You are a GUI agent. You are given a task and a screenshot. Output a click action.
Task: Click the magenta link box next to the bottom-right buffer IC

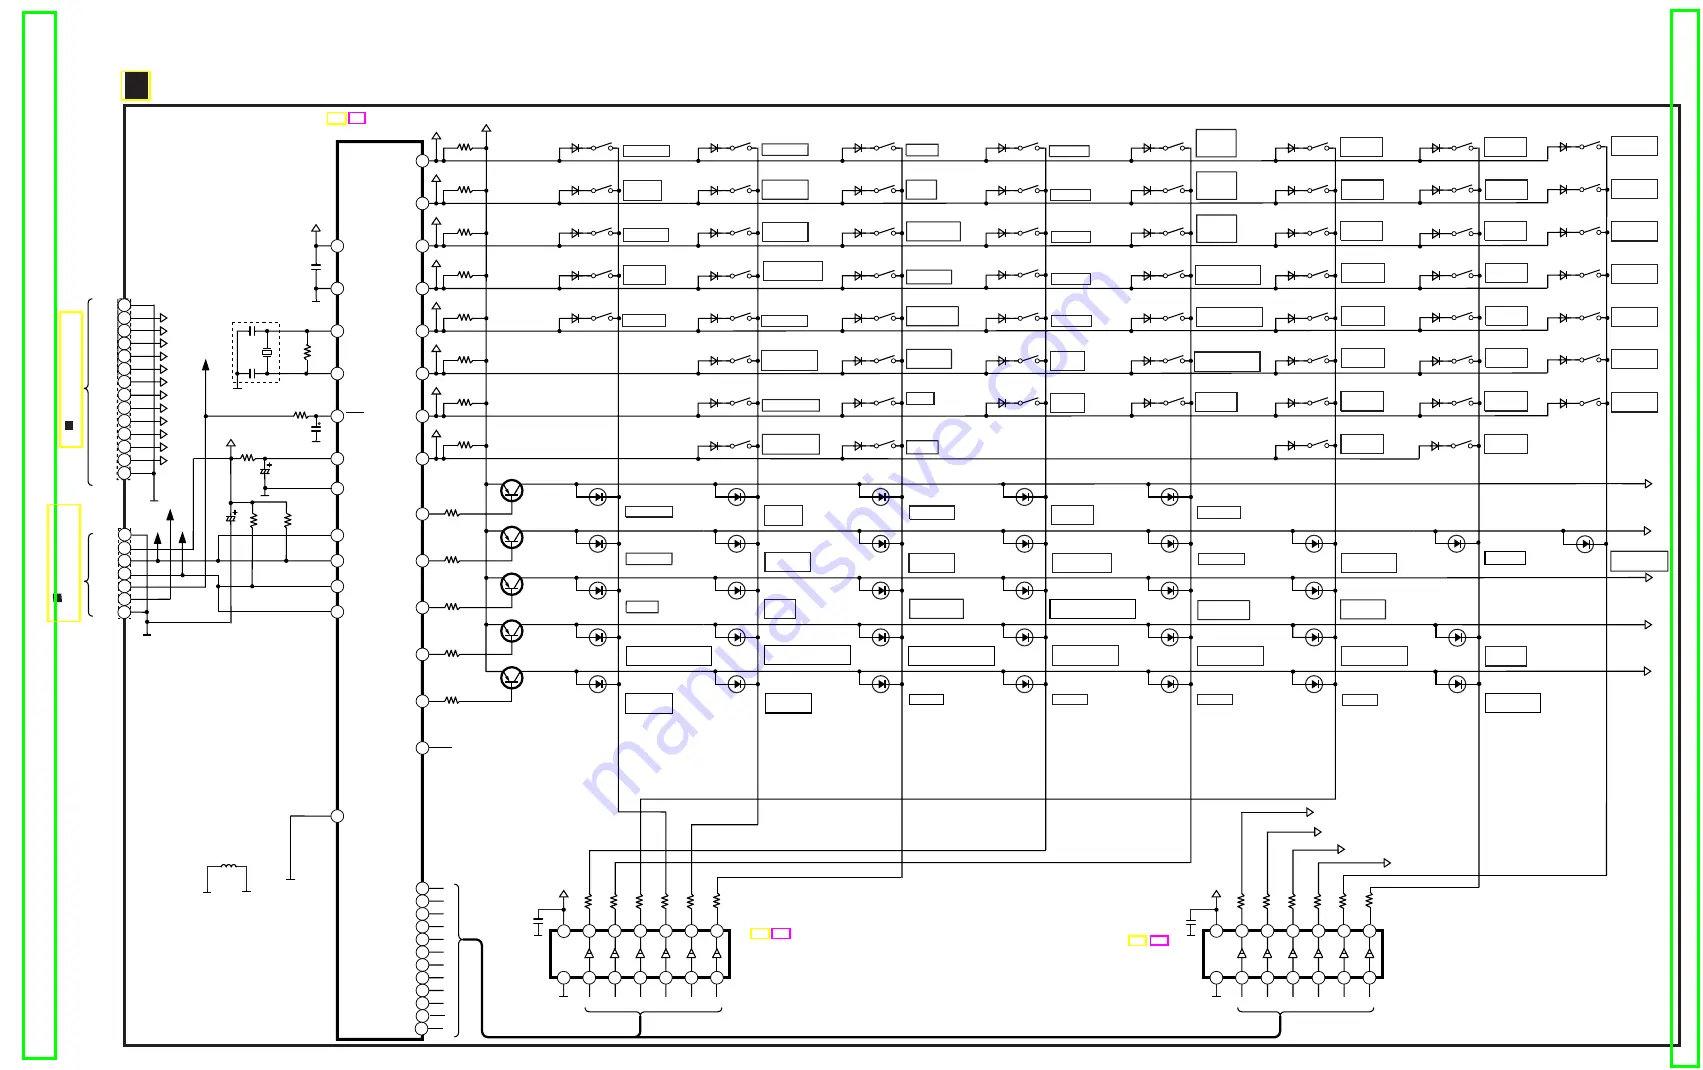(x=1159, y=940)
